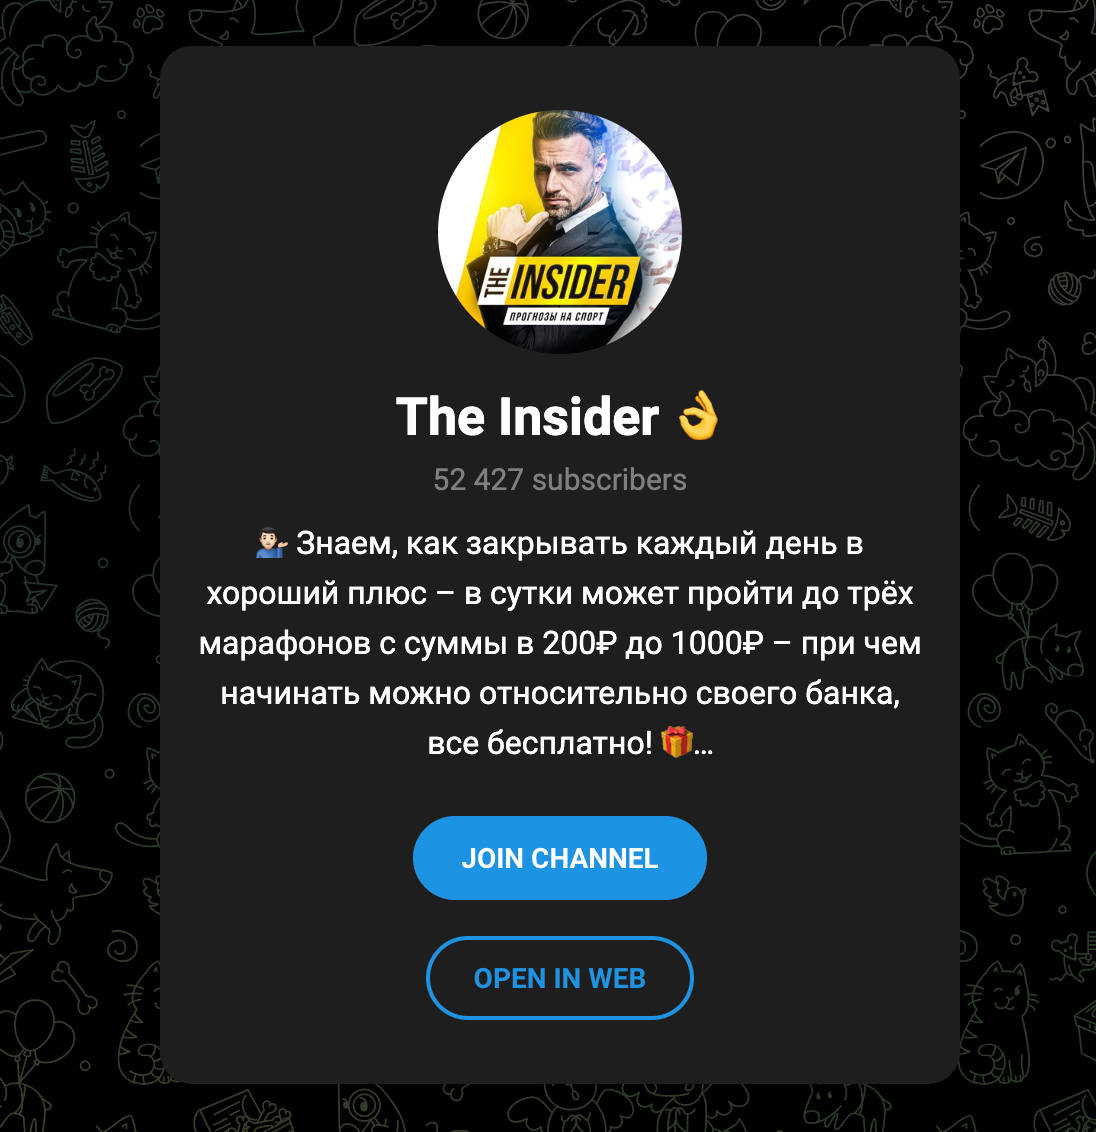This screenshot has width=1096, height=1132.
Task: Click the 'Знаем, как закрывать' first description line
Action: (560, 544)
